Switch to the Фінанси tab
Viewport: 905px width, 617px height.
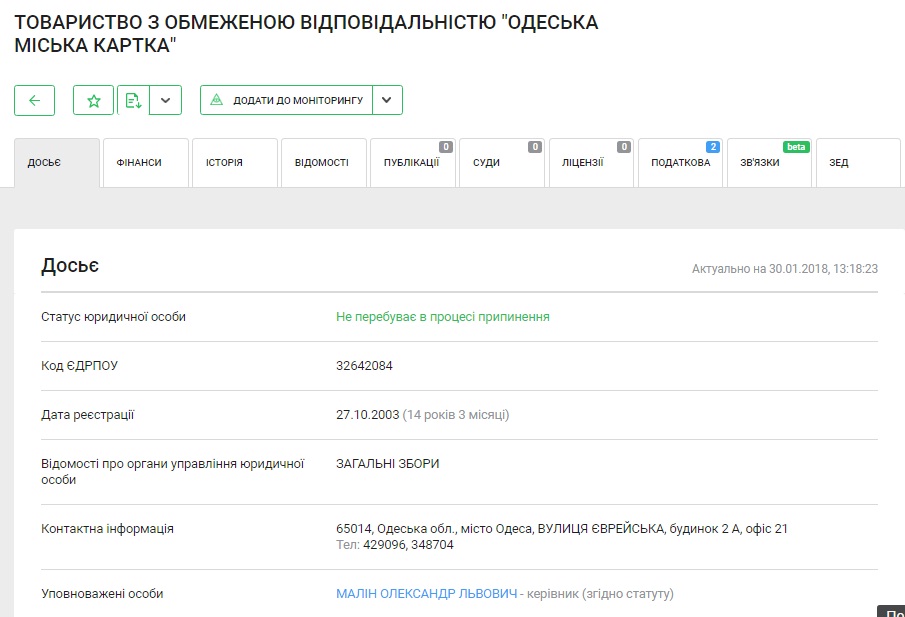coord(146,163)
